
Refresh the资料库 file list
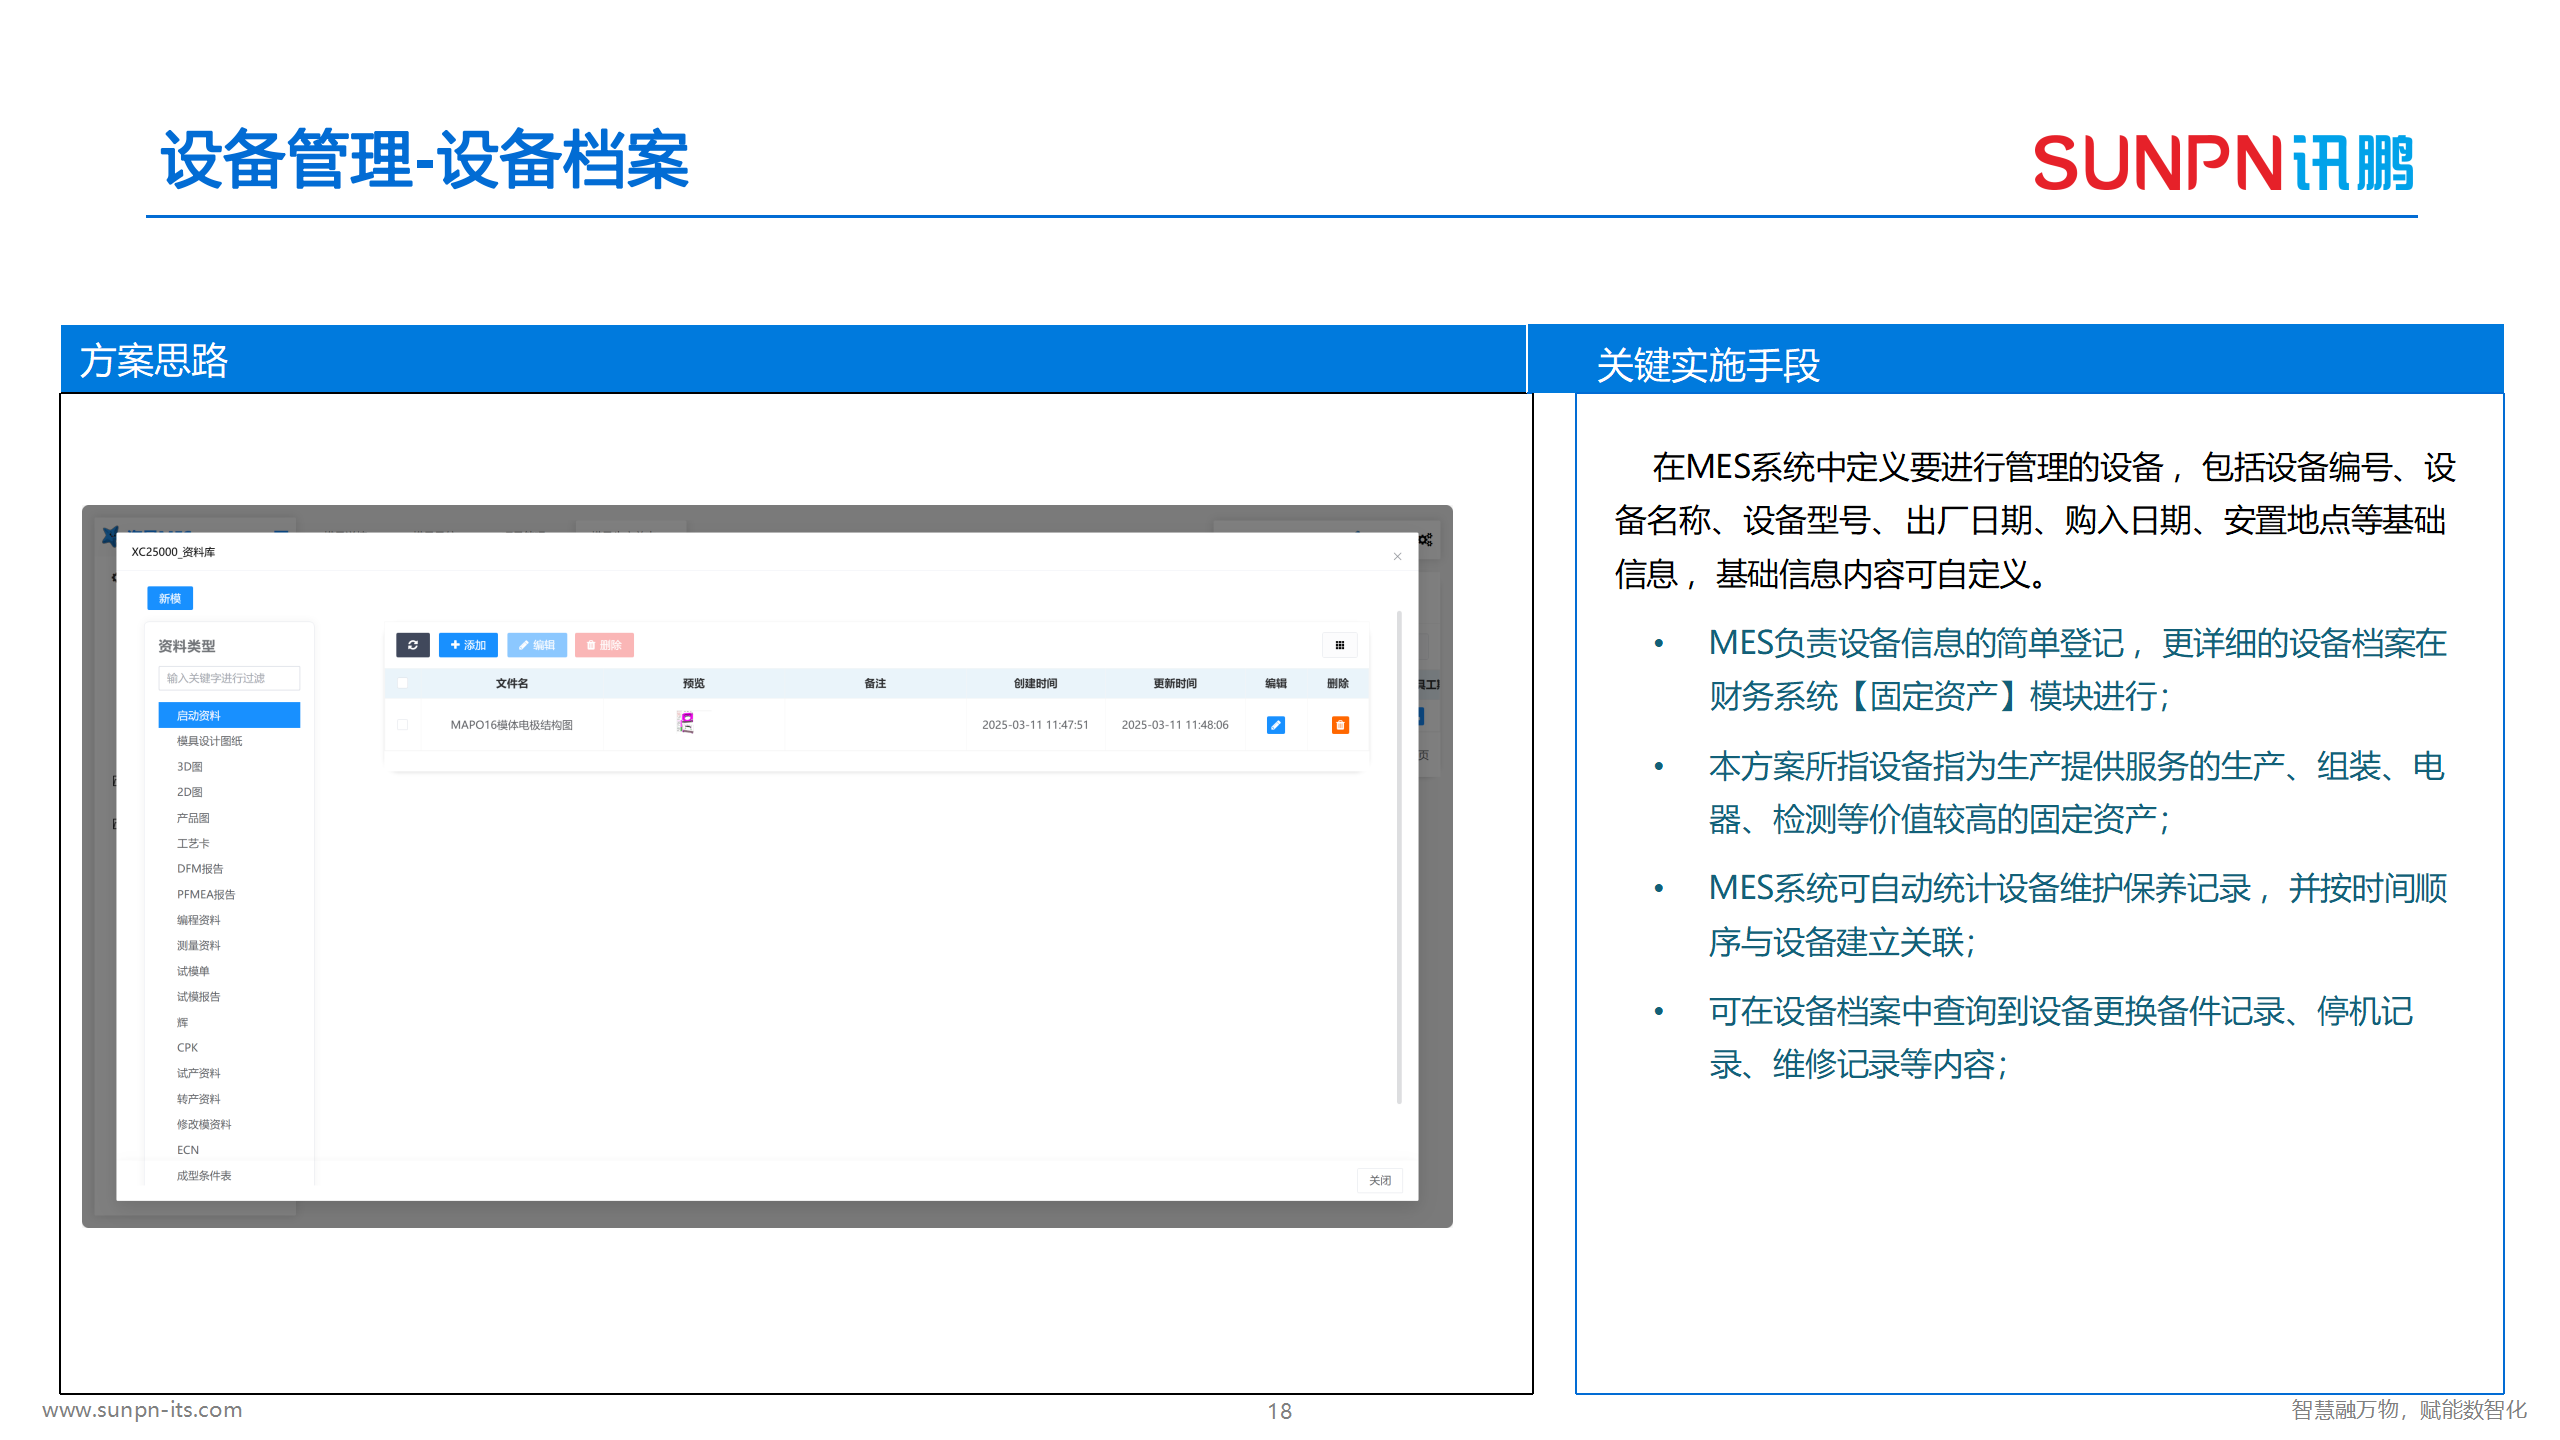[x=413, y=645]
